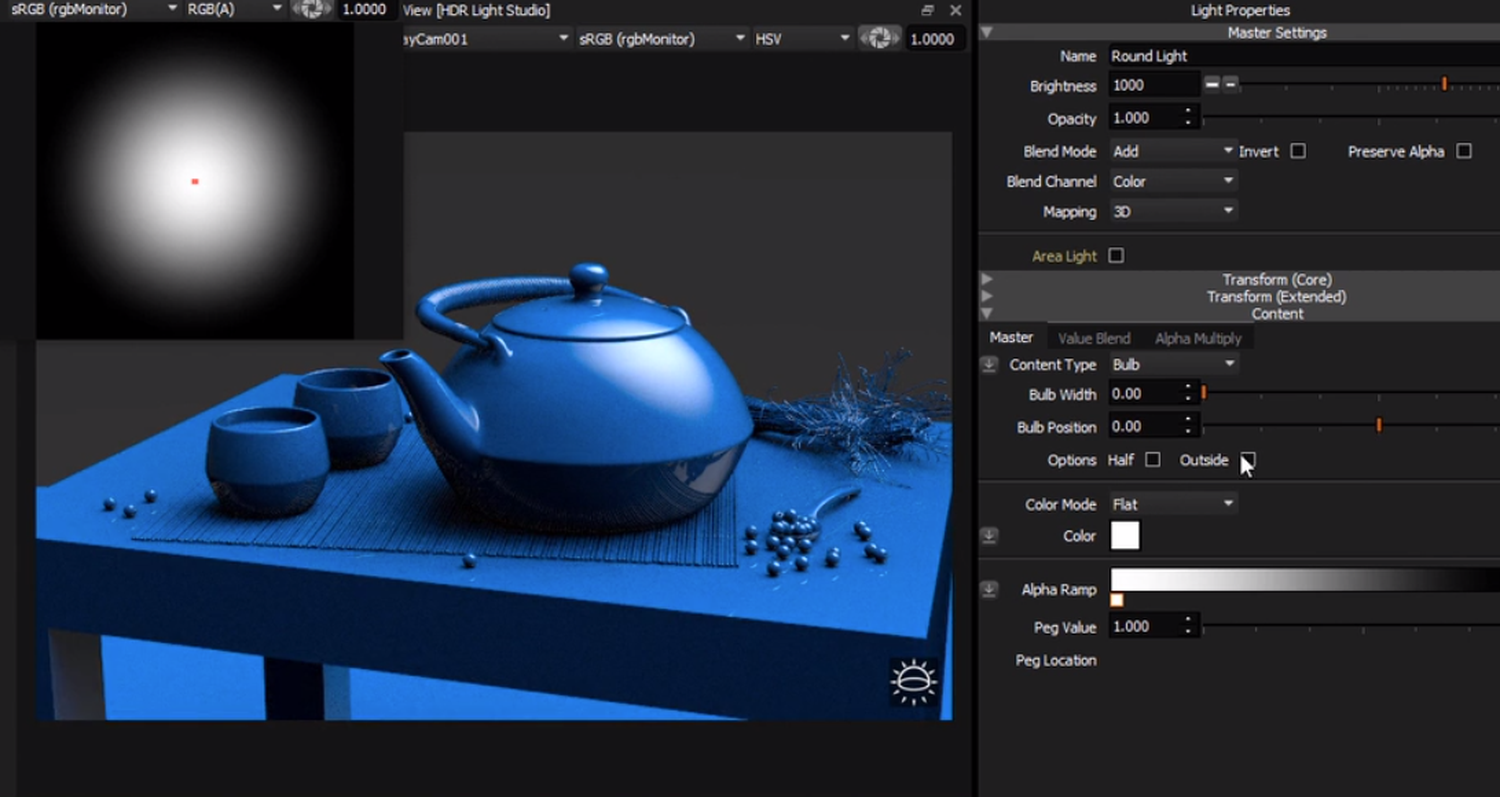
Task: Enable the Outside option checkbox
Action: click(1247, 460)
